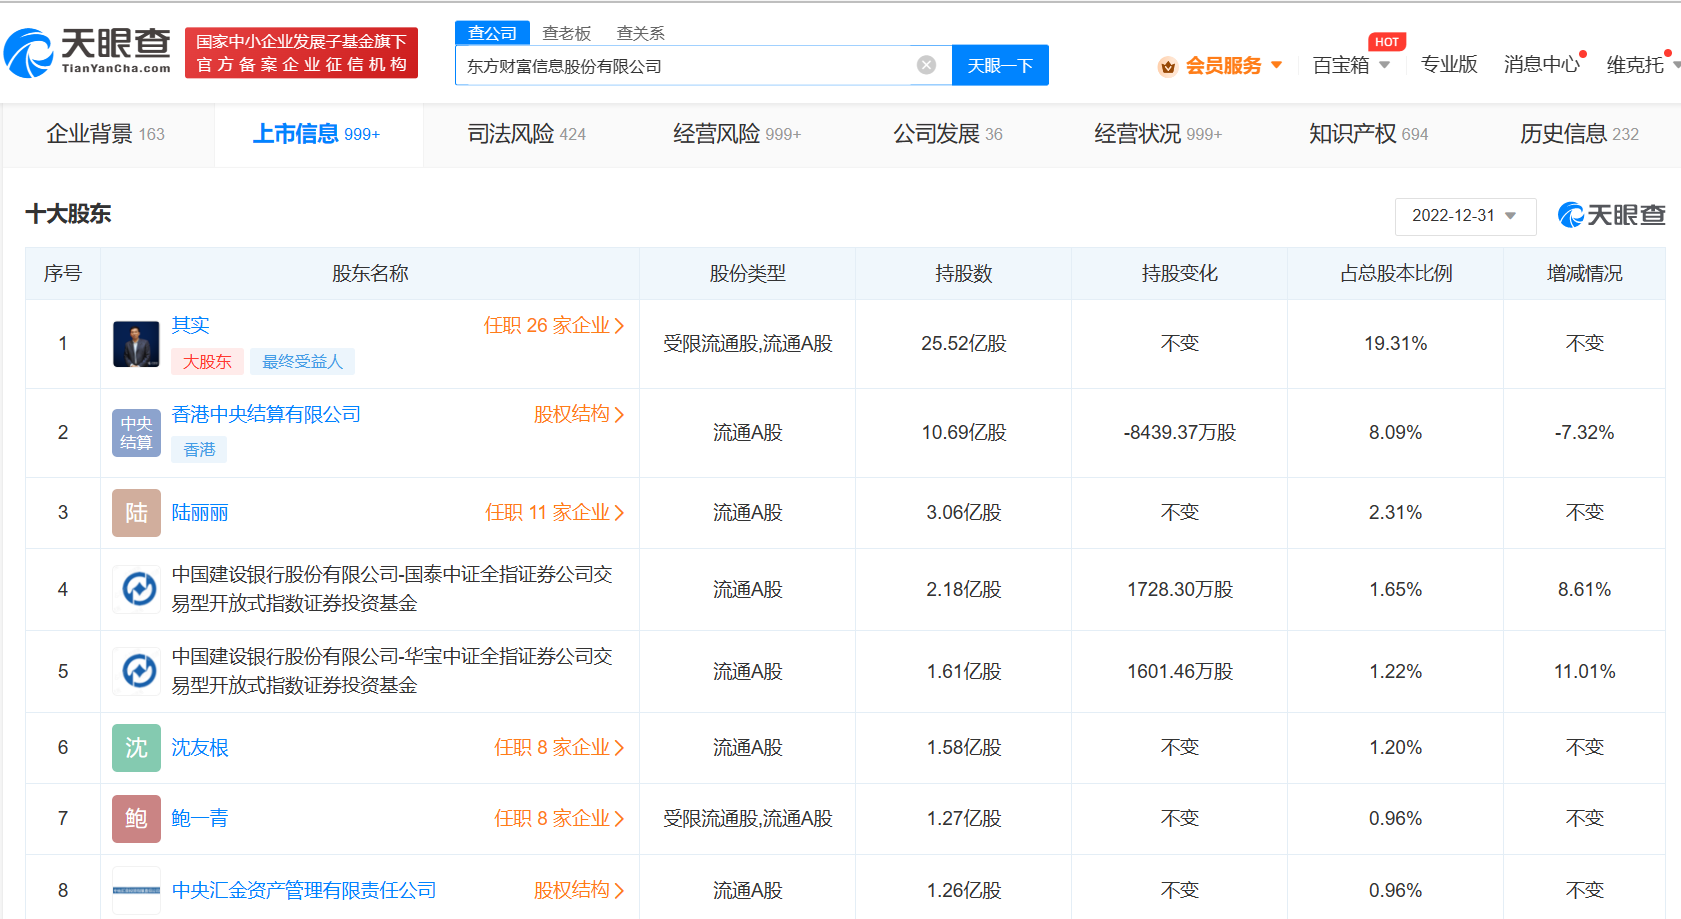Select the 11.01% increase cell
Screen dimensions: 1681x919
click(1585, 672)
